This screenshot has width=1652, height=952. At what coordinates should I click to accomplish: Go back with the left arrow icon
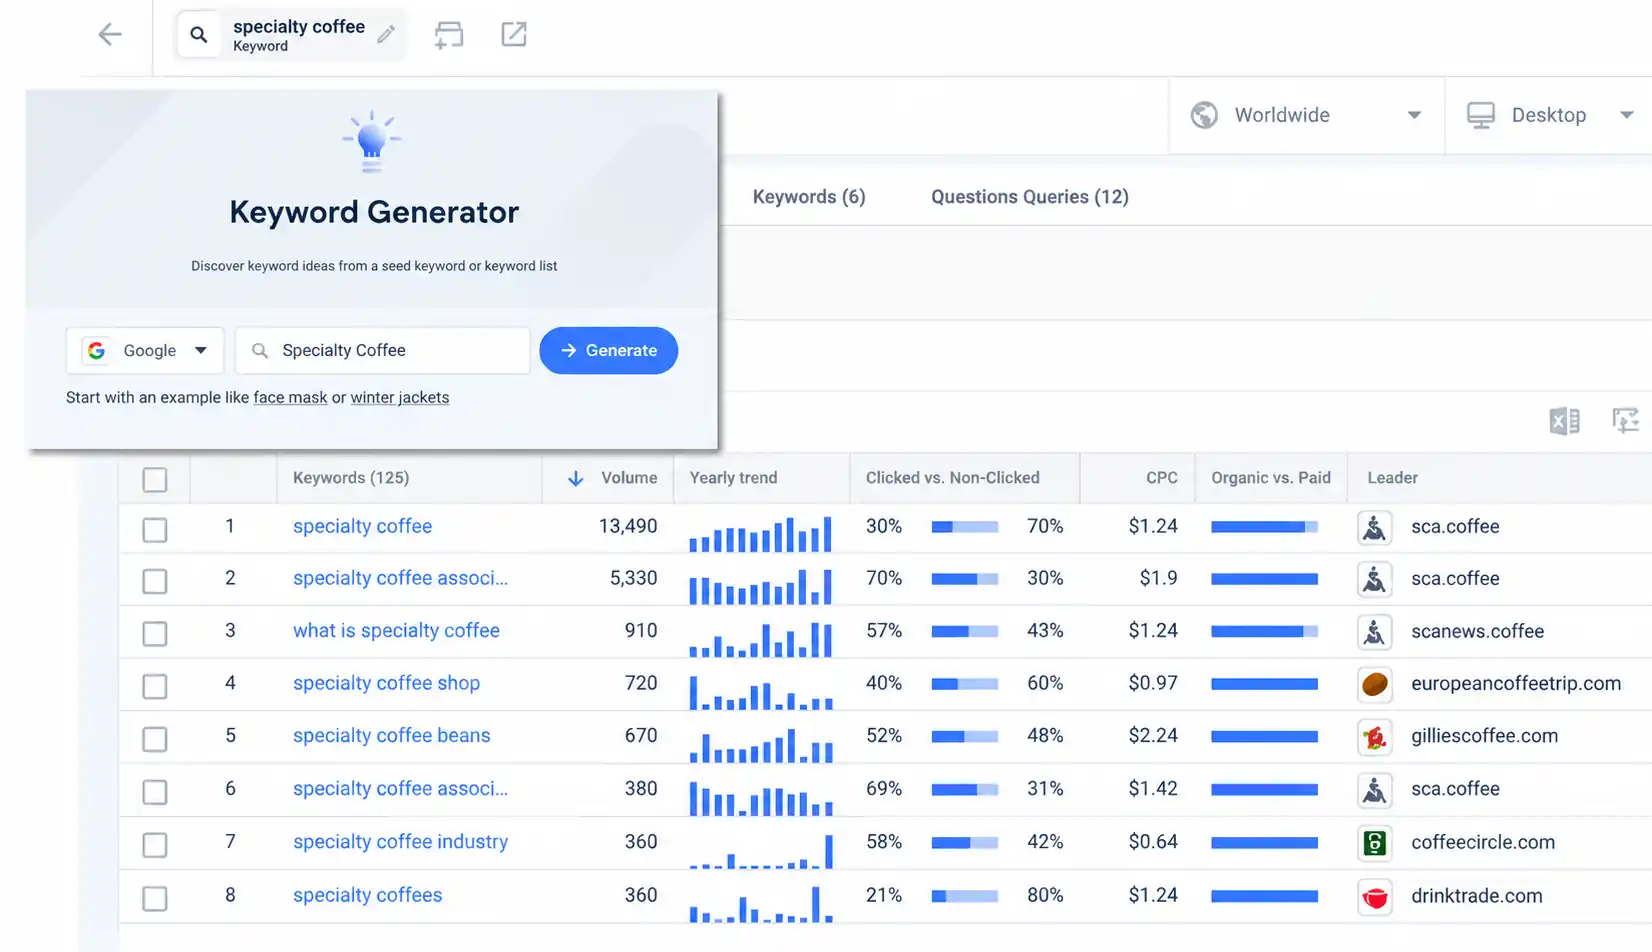(110, 35)
